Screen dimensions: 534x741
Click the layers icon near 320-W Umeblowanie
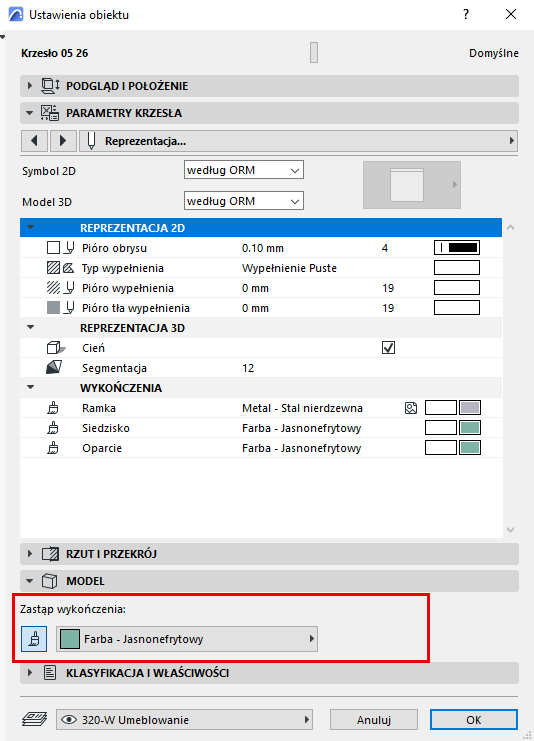[34, 720]
